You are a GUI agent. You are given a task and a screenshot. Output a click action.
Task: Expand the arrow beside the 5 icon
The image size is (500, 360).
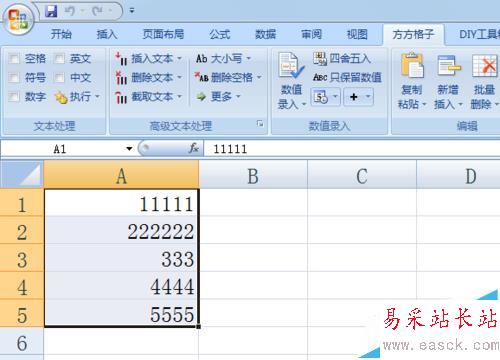pyautogui.click(x=335, y=97)
